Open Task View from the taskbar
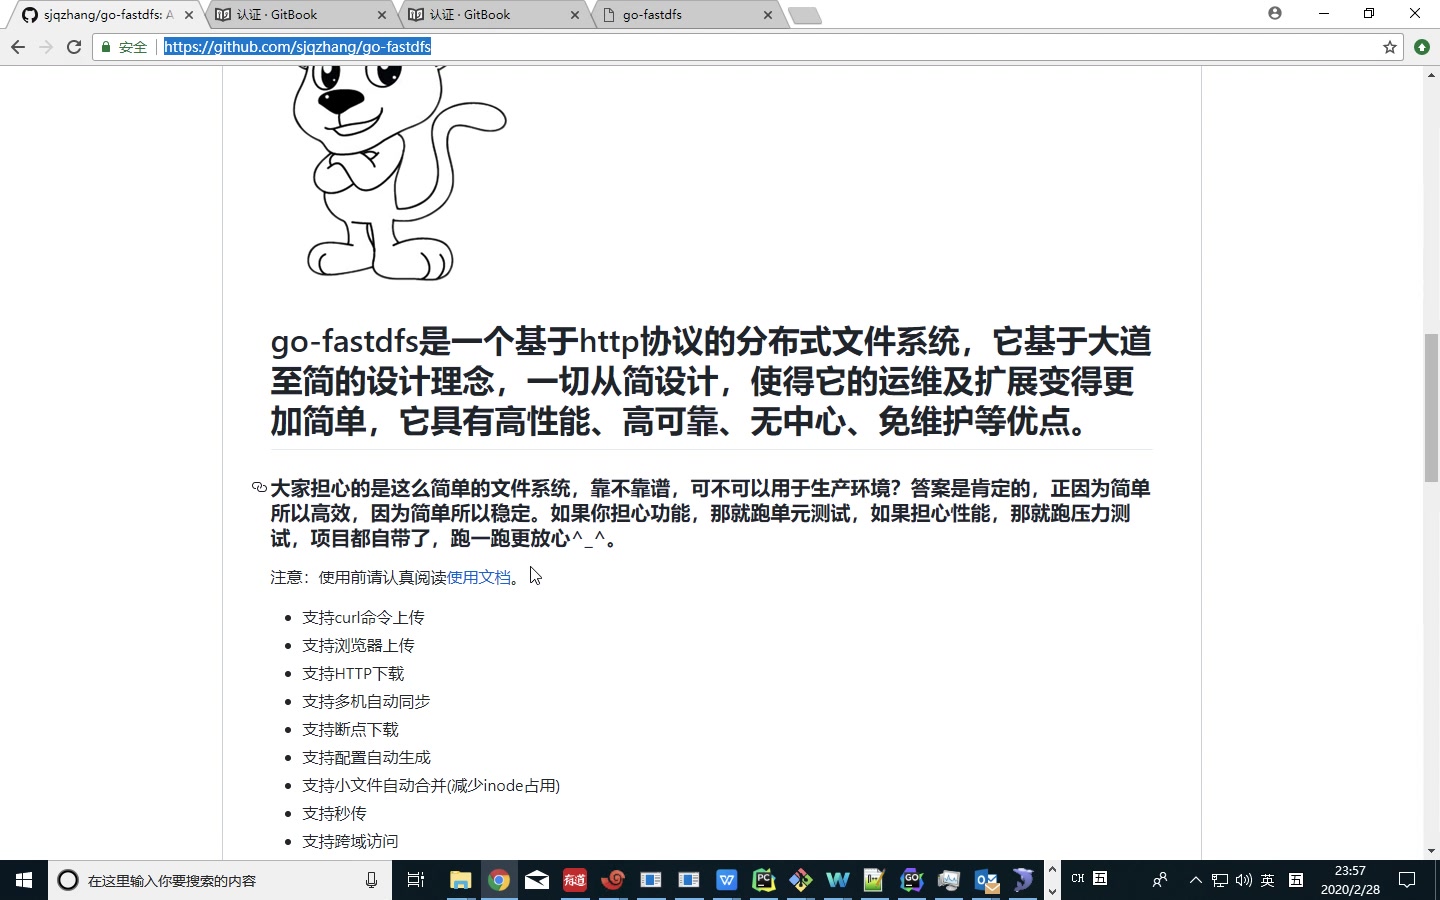Image resolution: width=1440 pixels, height=900 pixels. [x=416, y=880]
